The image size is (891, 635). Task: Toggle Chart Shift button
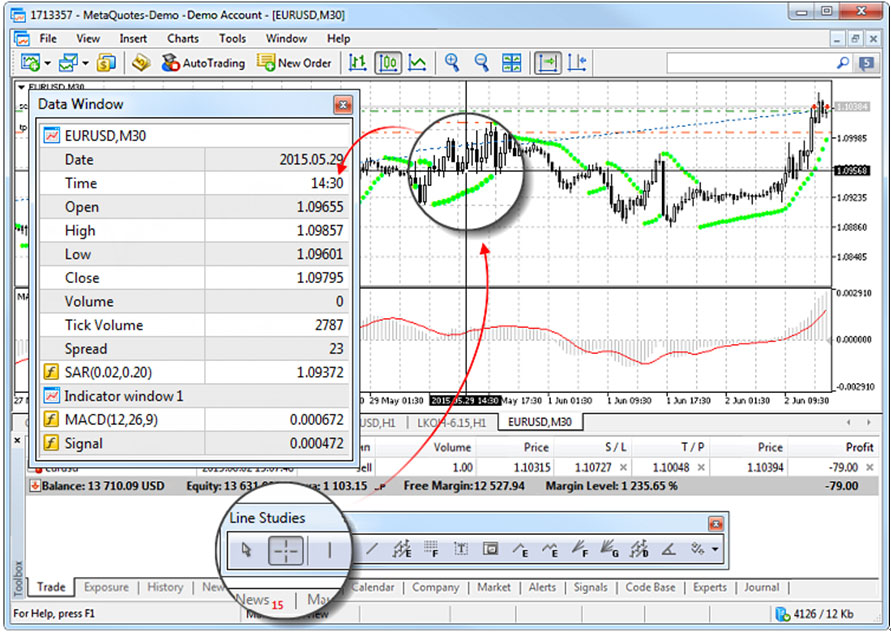click(577, 63)
